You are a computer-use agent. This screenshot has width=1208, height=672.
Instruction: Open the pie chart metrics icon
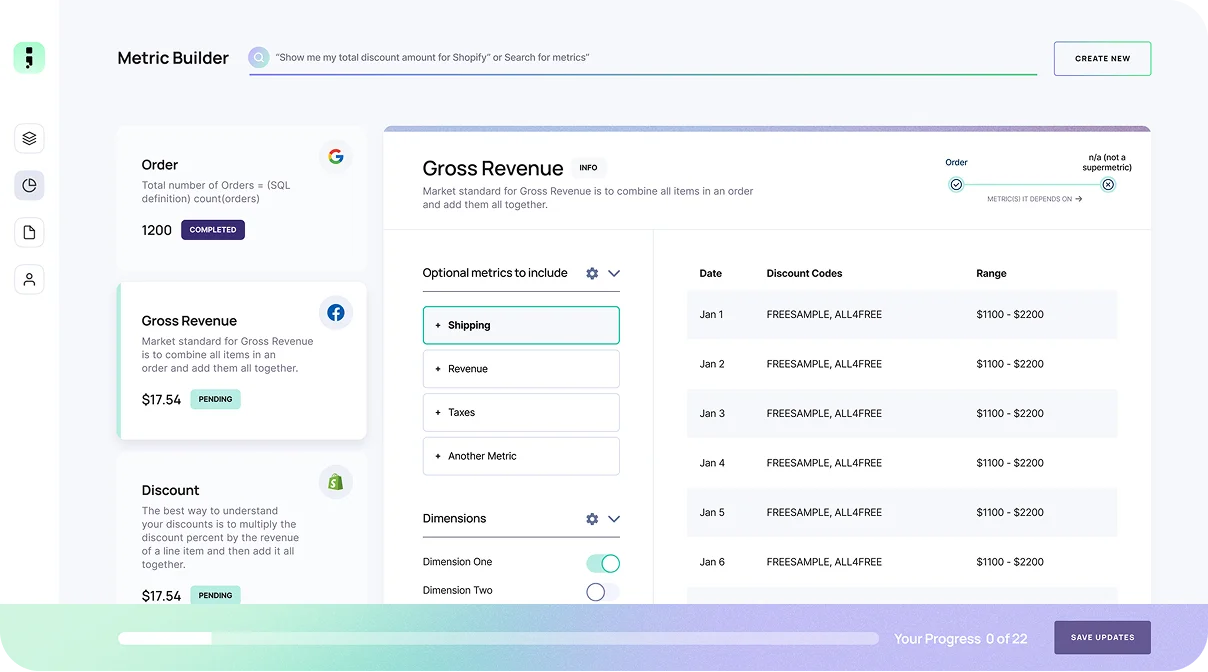(x=29, y=185)
